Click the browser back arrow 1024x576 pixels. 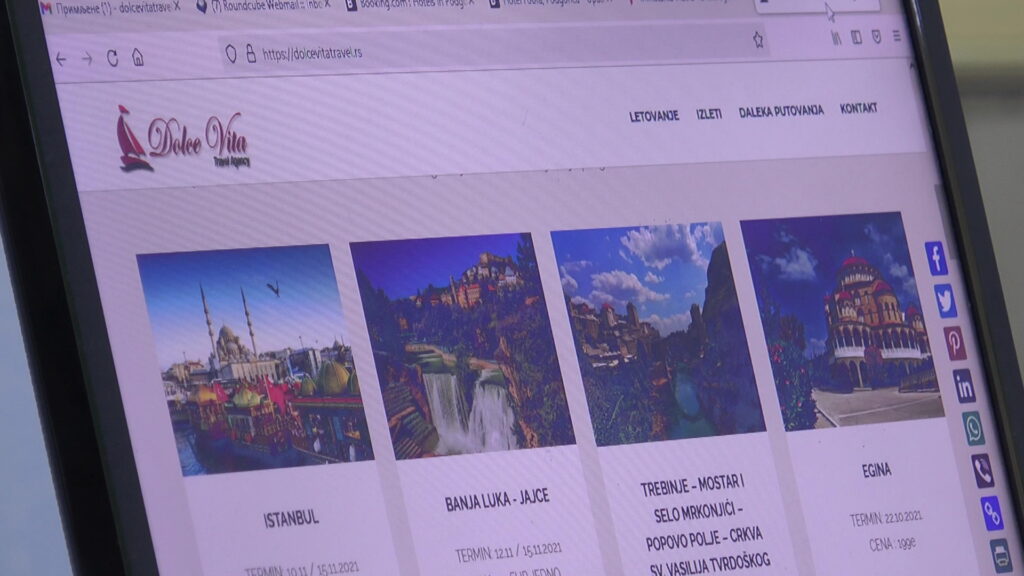pyautogui.click(x=61, y=59)
